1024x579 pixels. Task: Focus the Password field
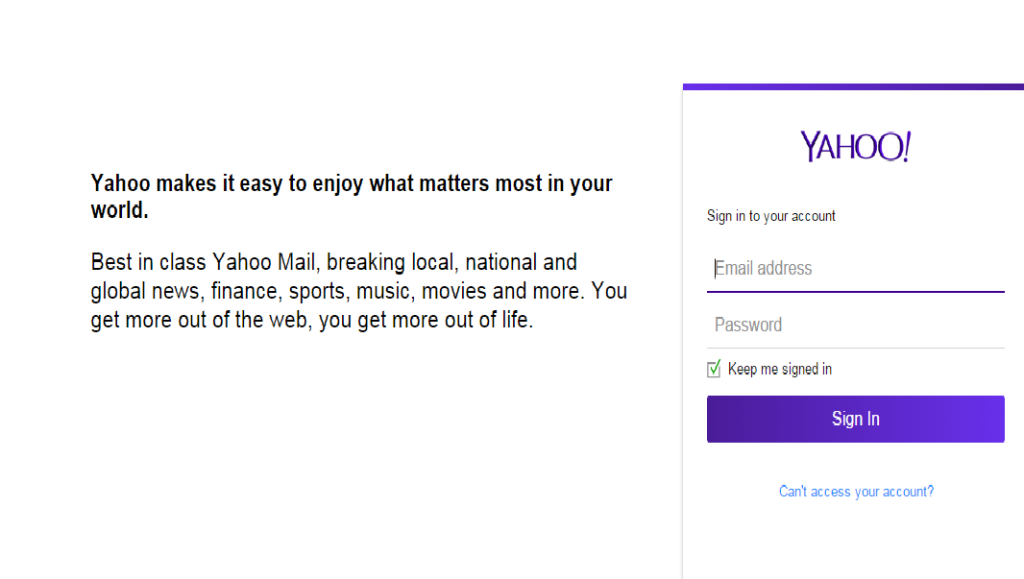(x=856, y=324)
